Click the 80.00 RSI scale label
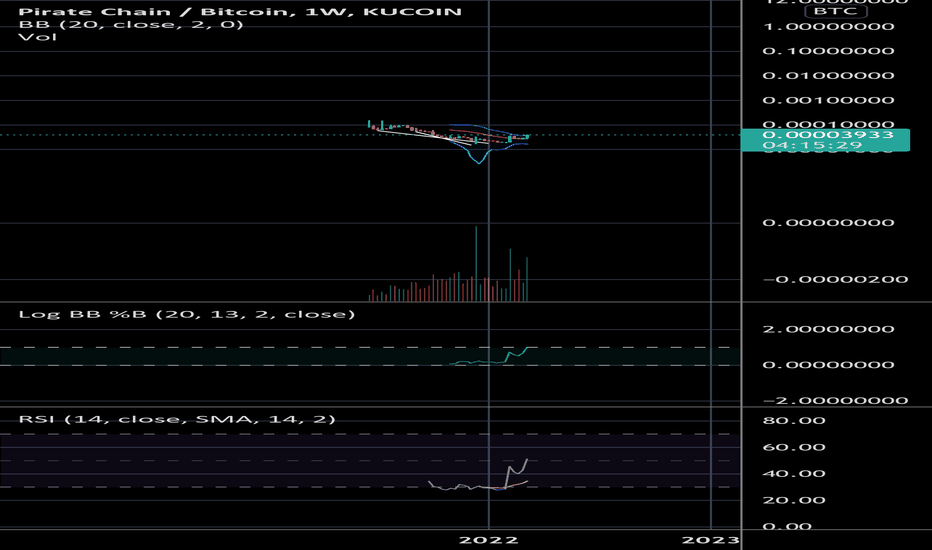 click(794, 421)
